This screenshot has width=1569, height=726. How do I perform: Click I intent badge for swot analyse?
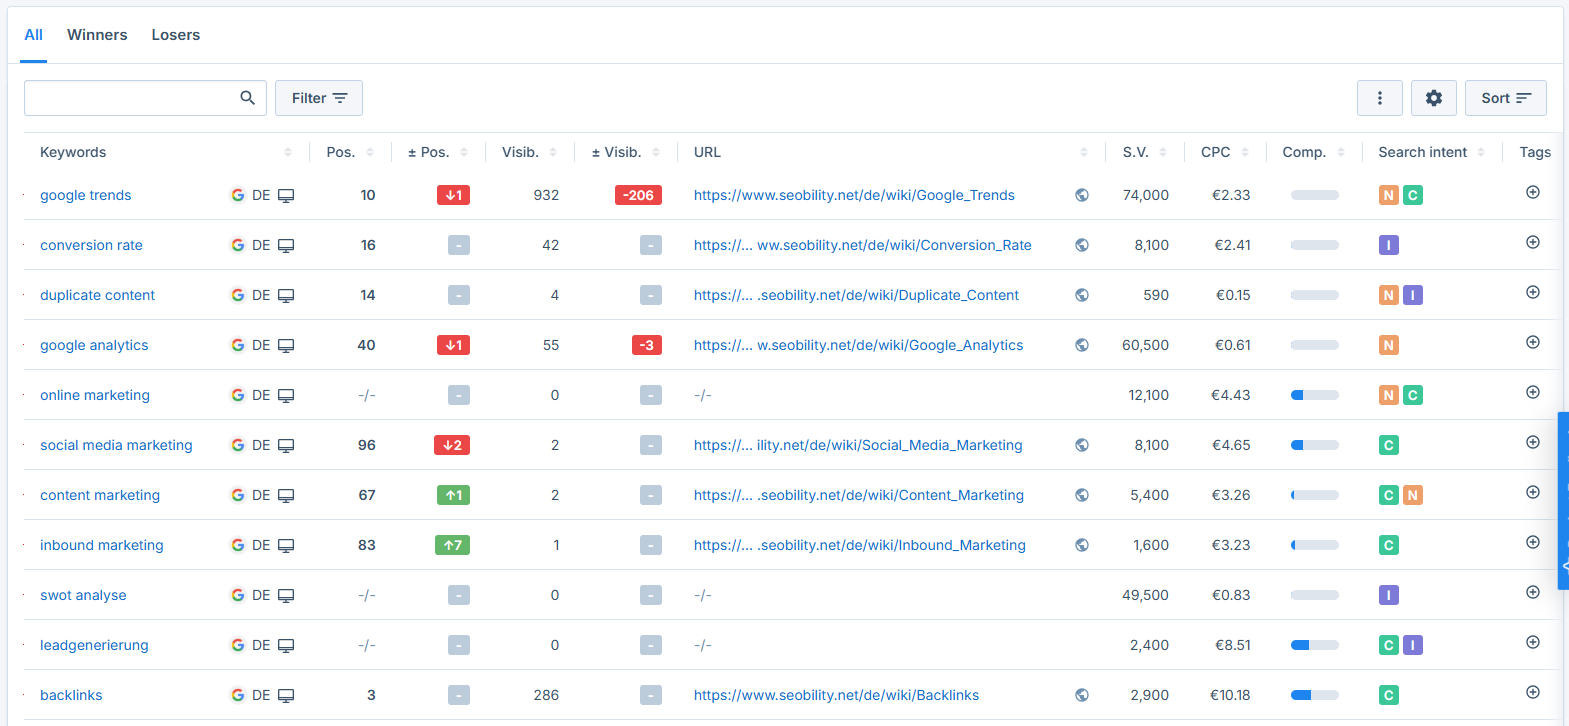[1388, 595]
